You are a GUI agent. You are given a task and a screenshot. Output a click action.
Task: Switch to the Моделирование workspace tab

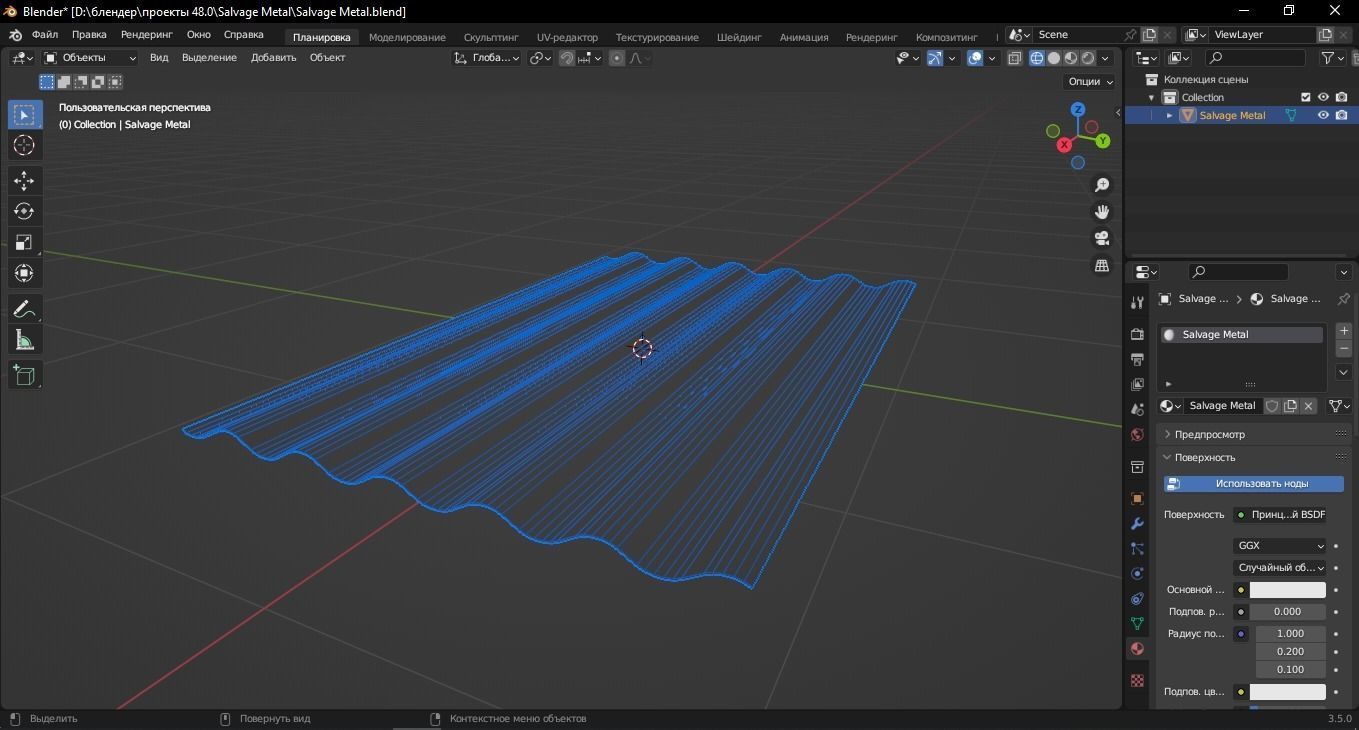pyautogui.click(x=407, y=37)
